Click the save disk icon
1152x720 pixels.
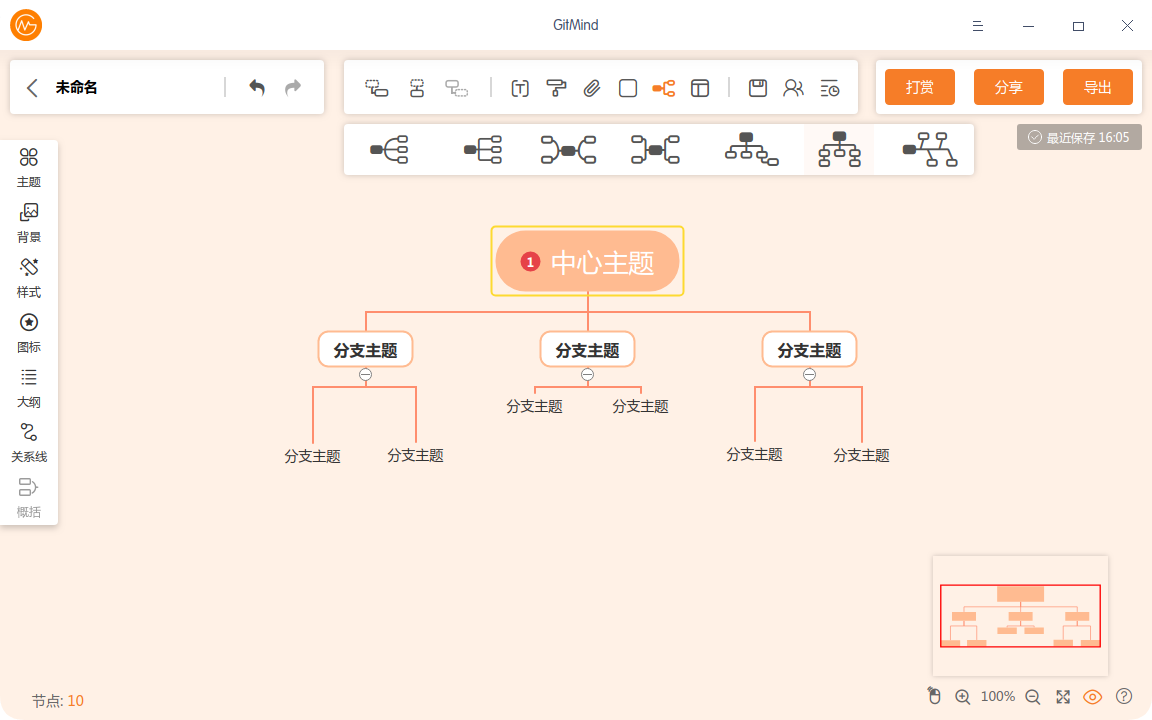tap(758, 88)
